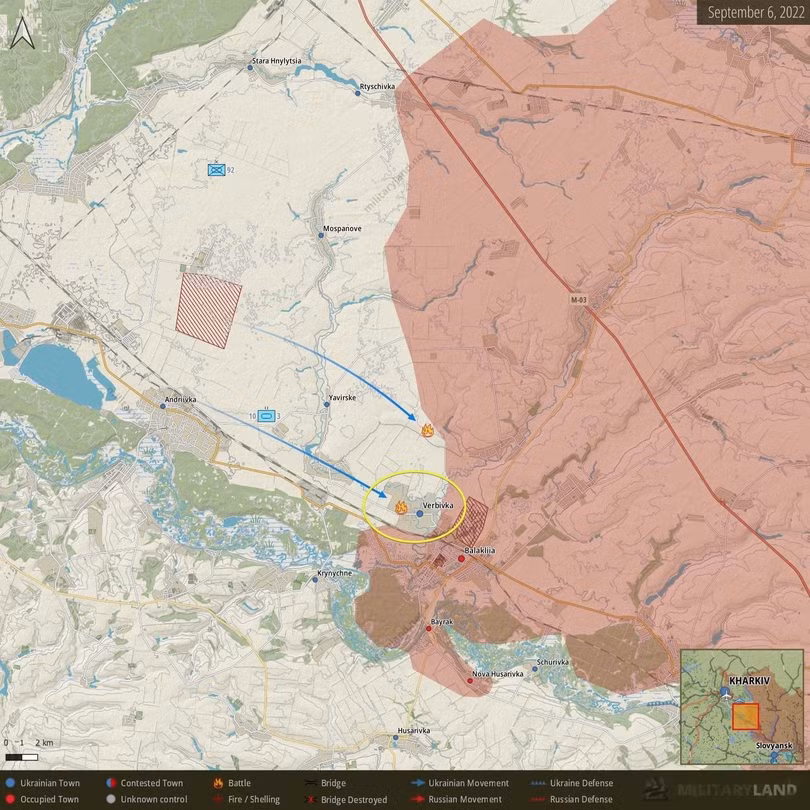Click the KHARKIV label in the inset map
This screenshot has width=810, height=810.
coord(749,680)
